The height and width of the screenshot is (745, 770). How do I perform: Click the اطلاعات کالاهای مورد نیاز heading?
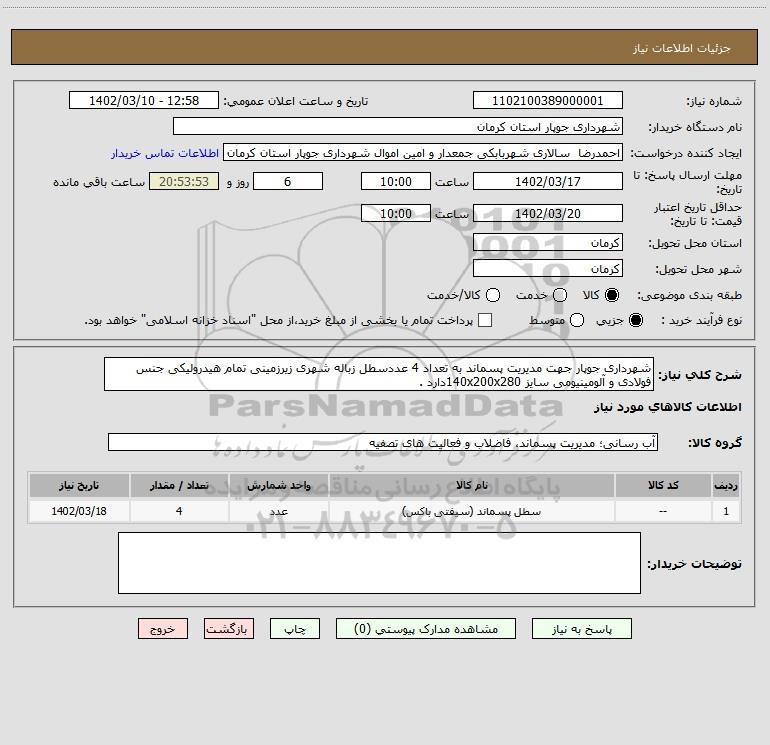tap(668, 407)
